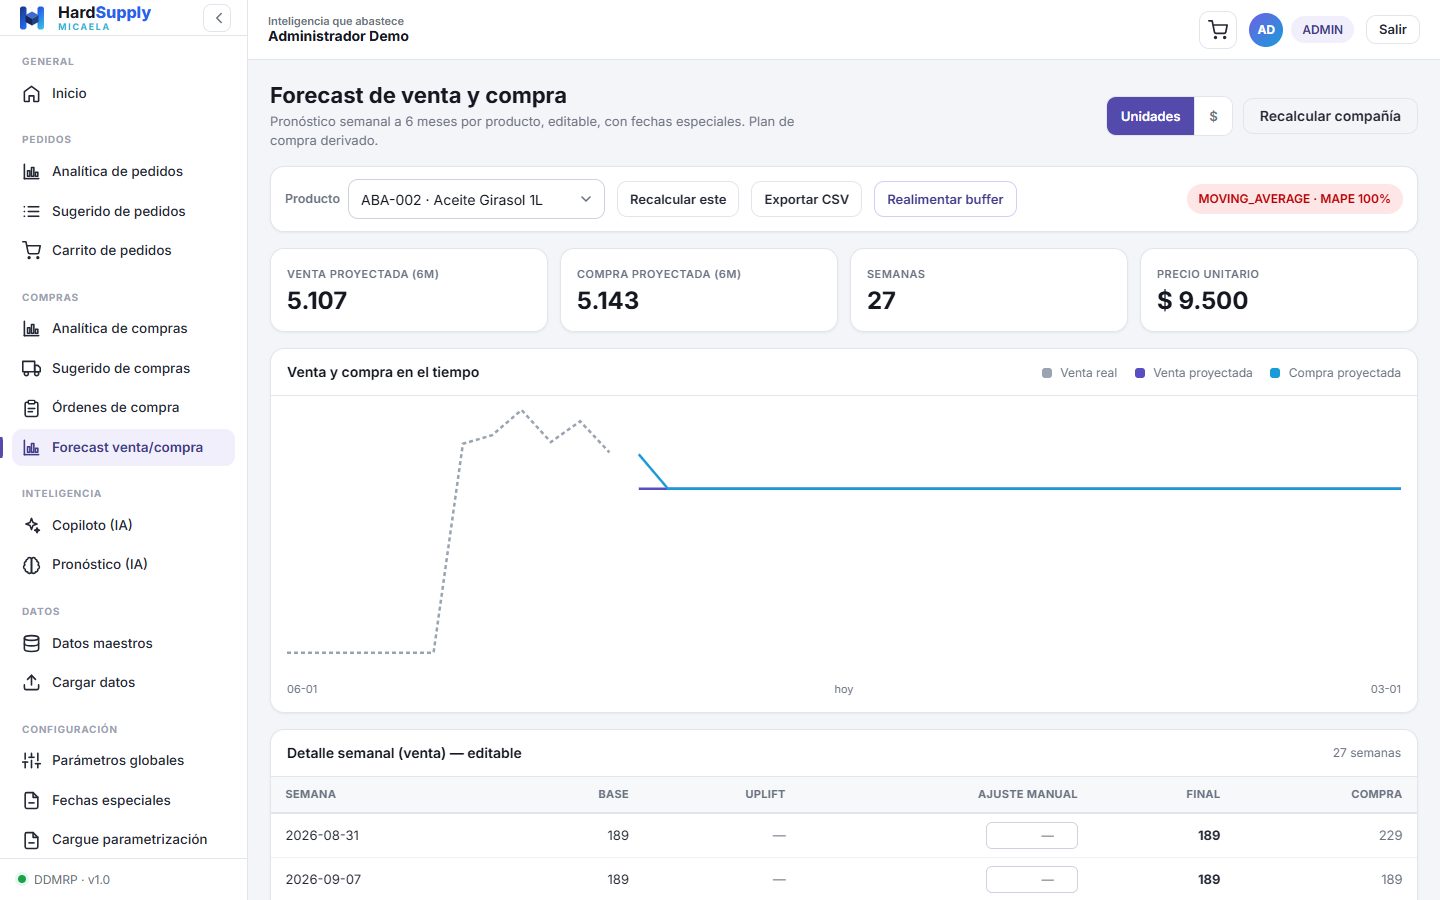Click the Compra proyectada value 5.143
The width and height of the screenshot is (1440, 900).
click(608, 300)
